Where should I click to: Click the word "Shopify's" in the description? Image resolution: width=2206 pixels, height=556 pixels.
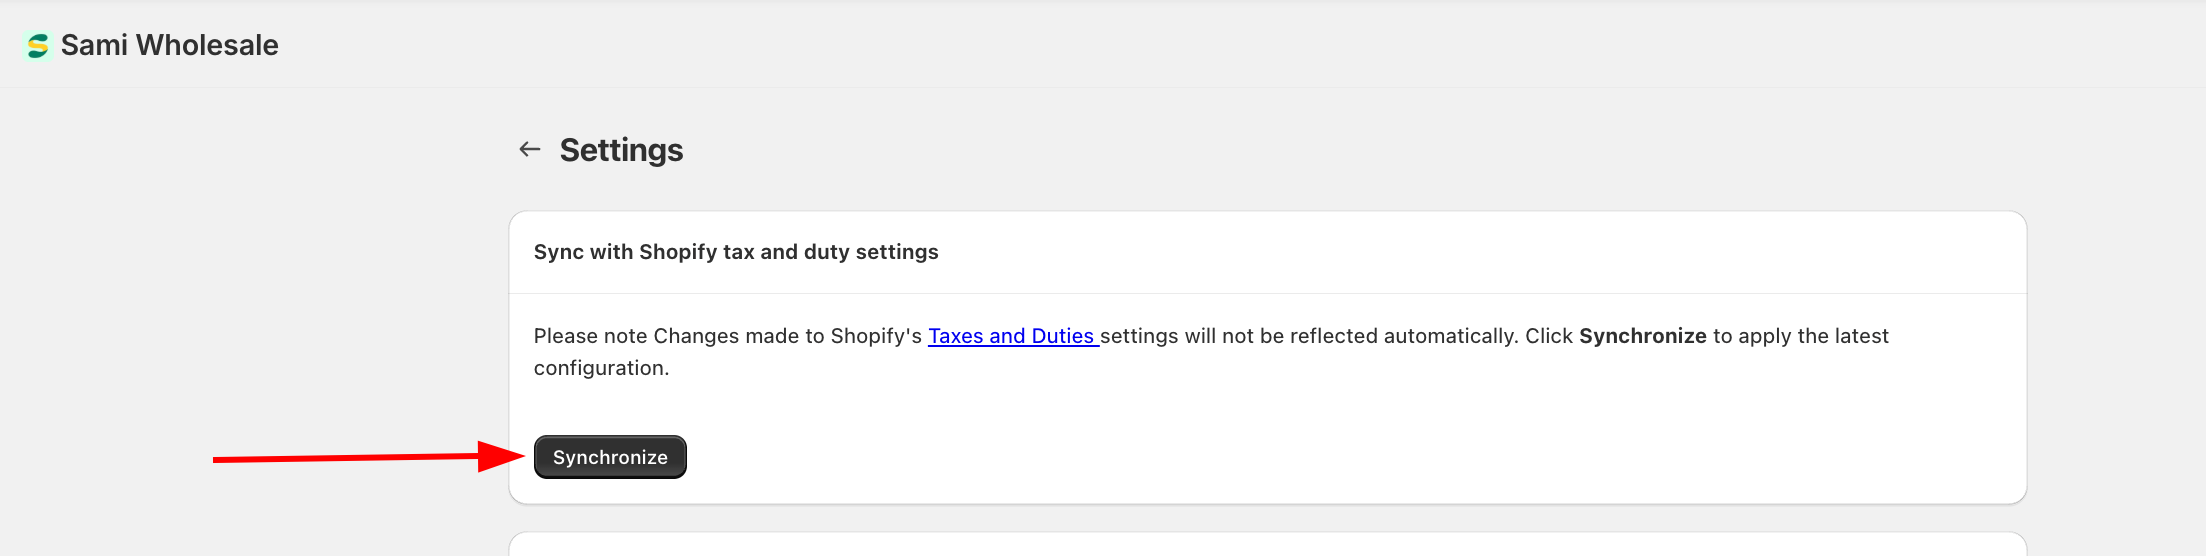tap(876, 336)
